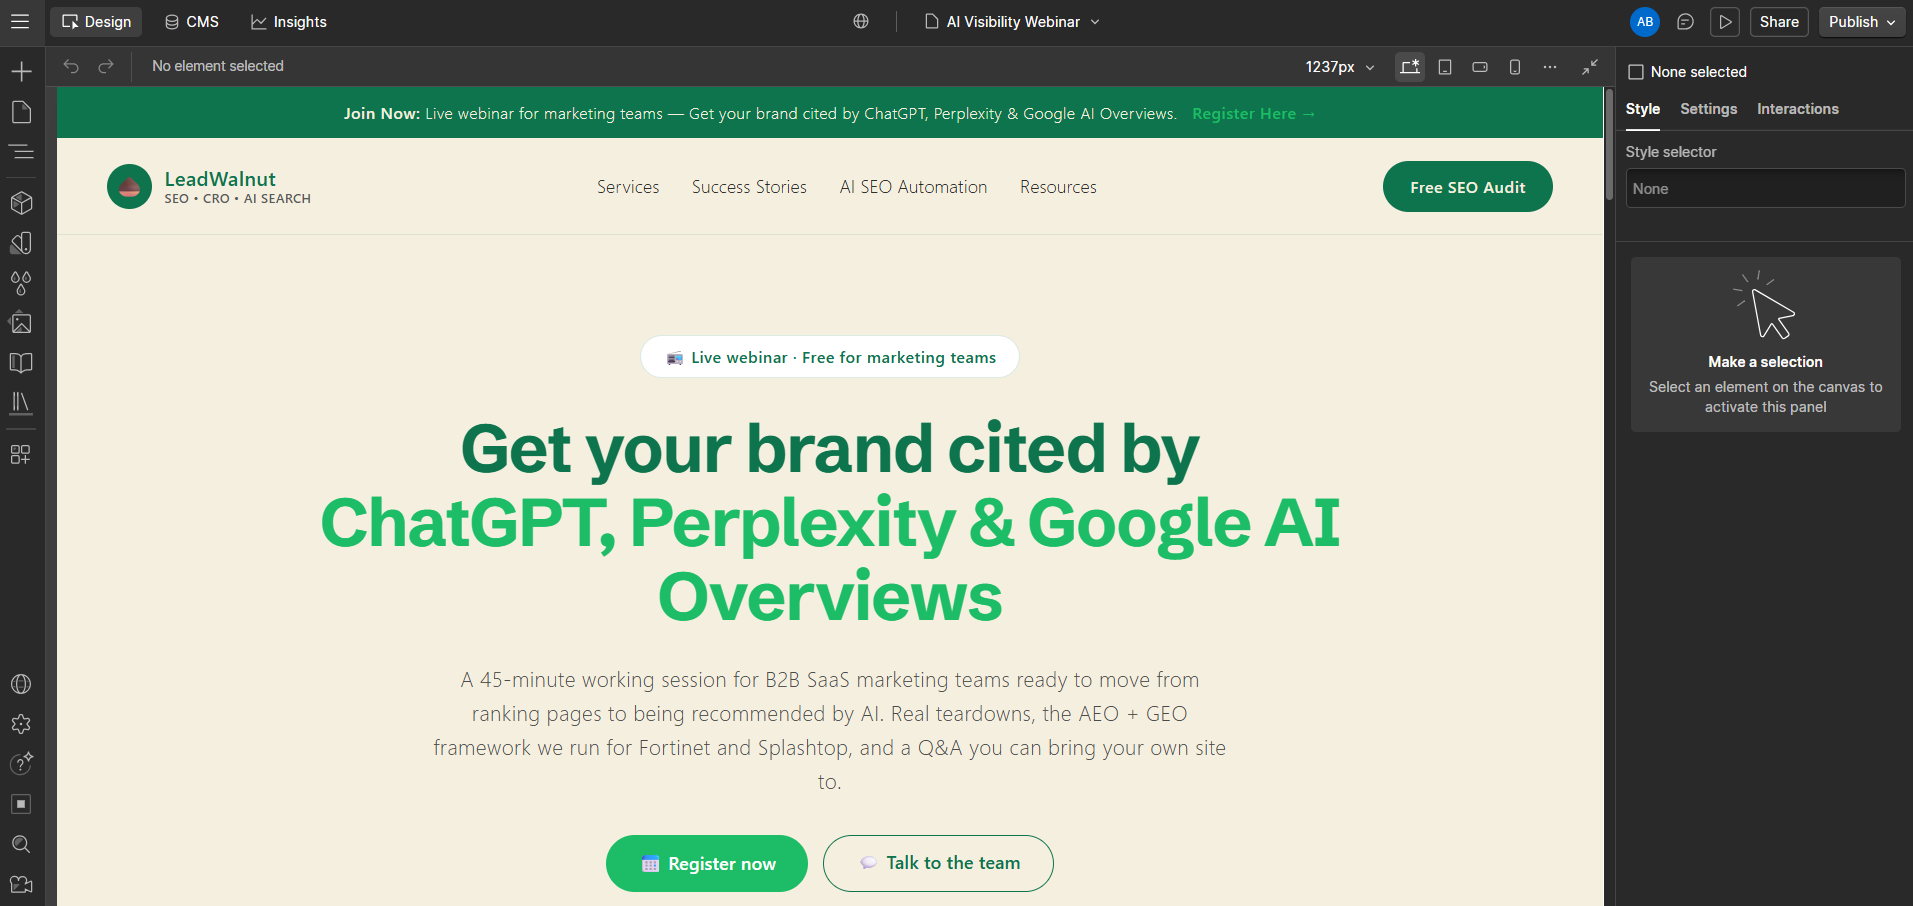Image resolution: width=1913 pixels, height=906 pixels.
Task: Switch to mobile portrait breakpoint
Action: [1515, 66]
